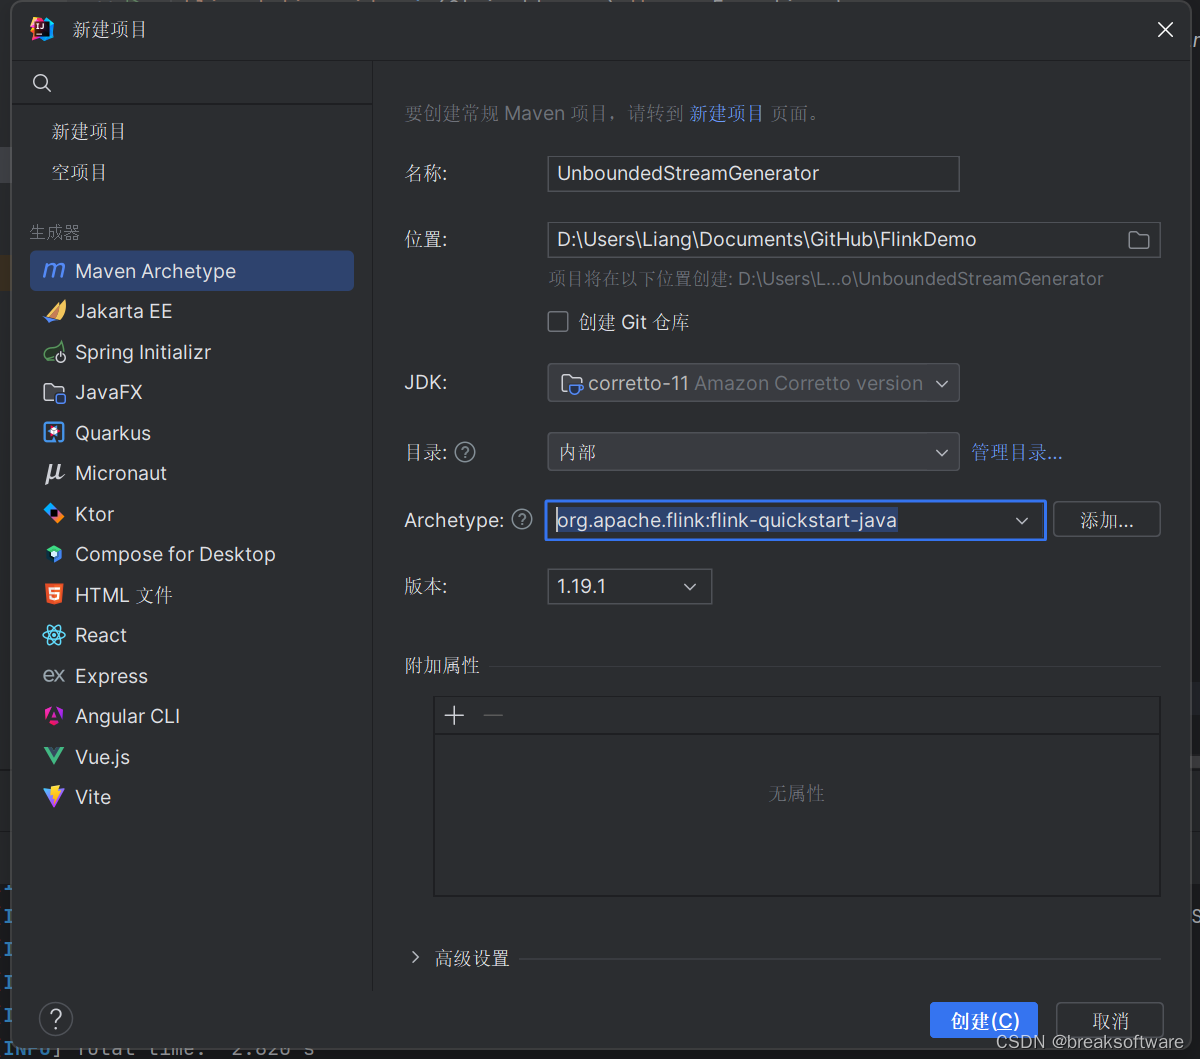Open the JDK corretto-11 dropdown
This screenshot has height=1059, width=1200.
click(753, 383)
